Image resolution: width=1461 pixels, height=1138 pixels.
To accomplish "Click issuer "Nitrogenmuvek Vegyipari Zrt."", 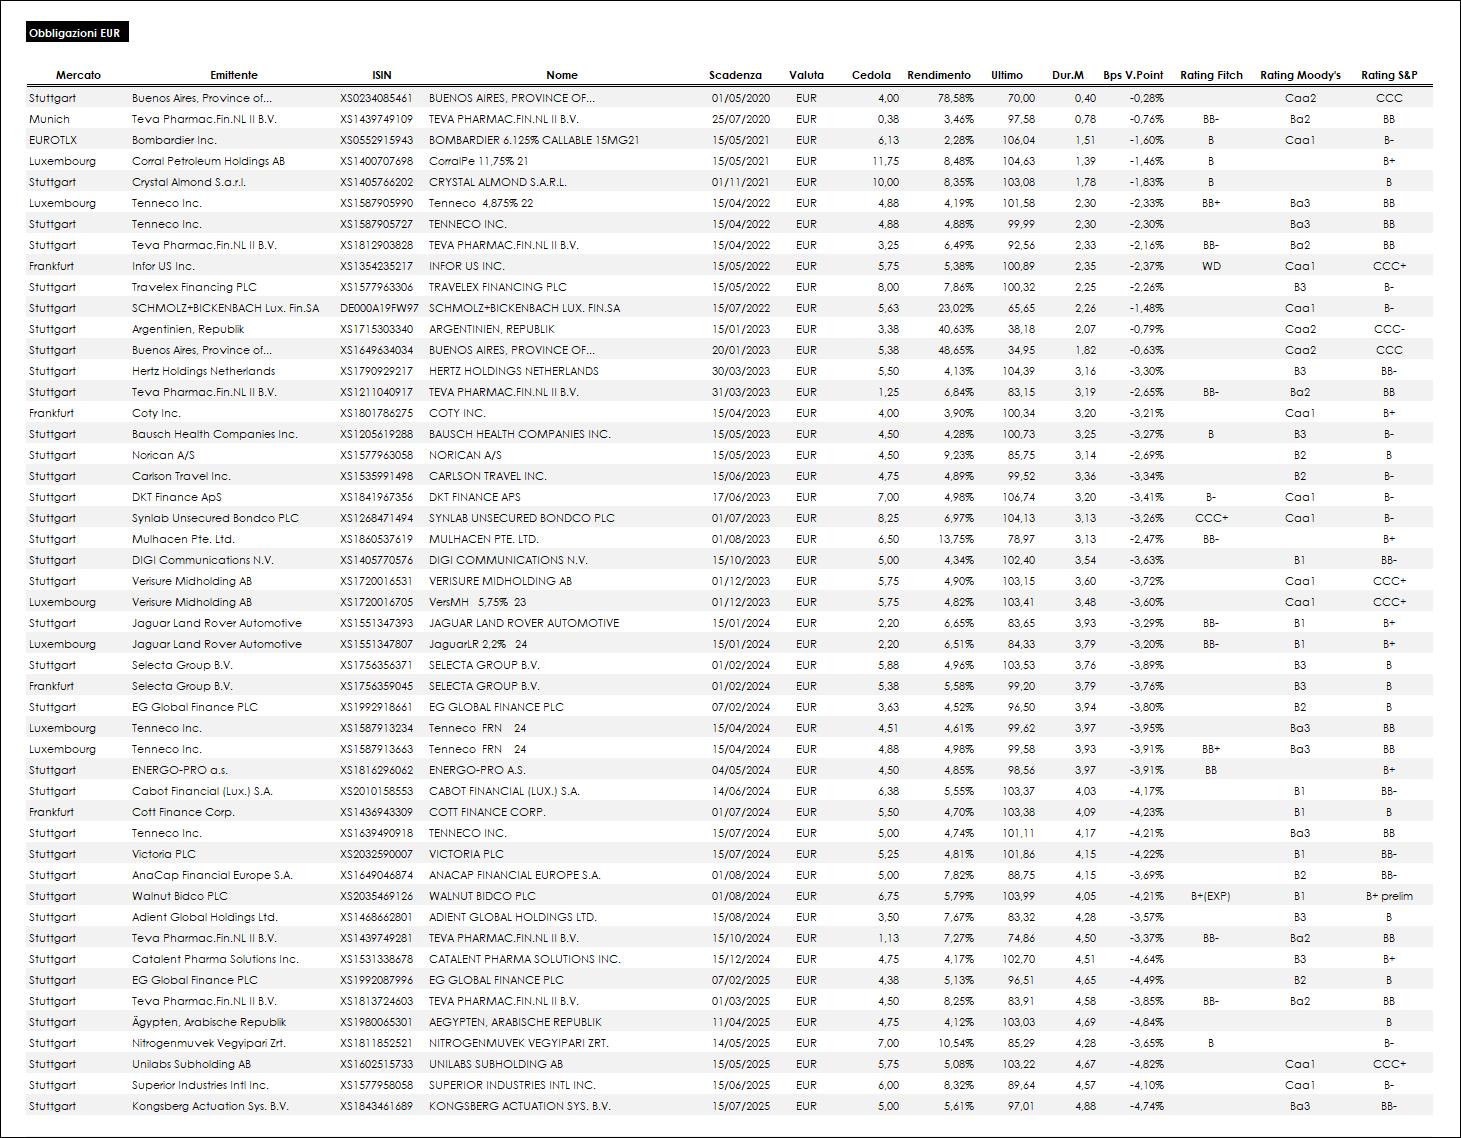I will (x=208, y=1043).
